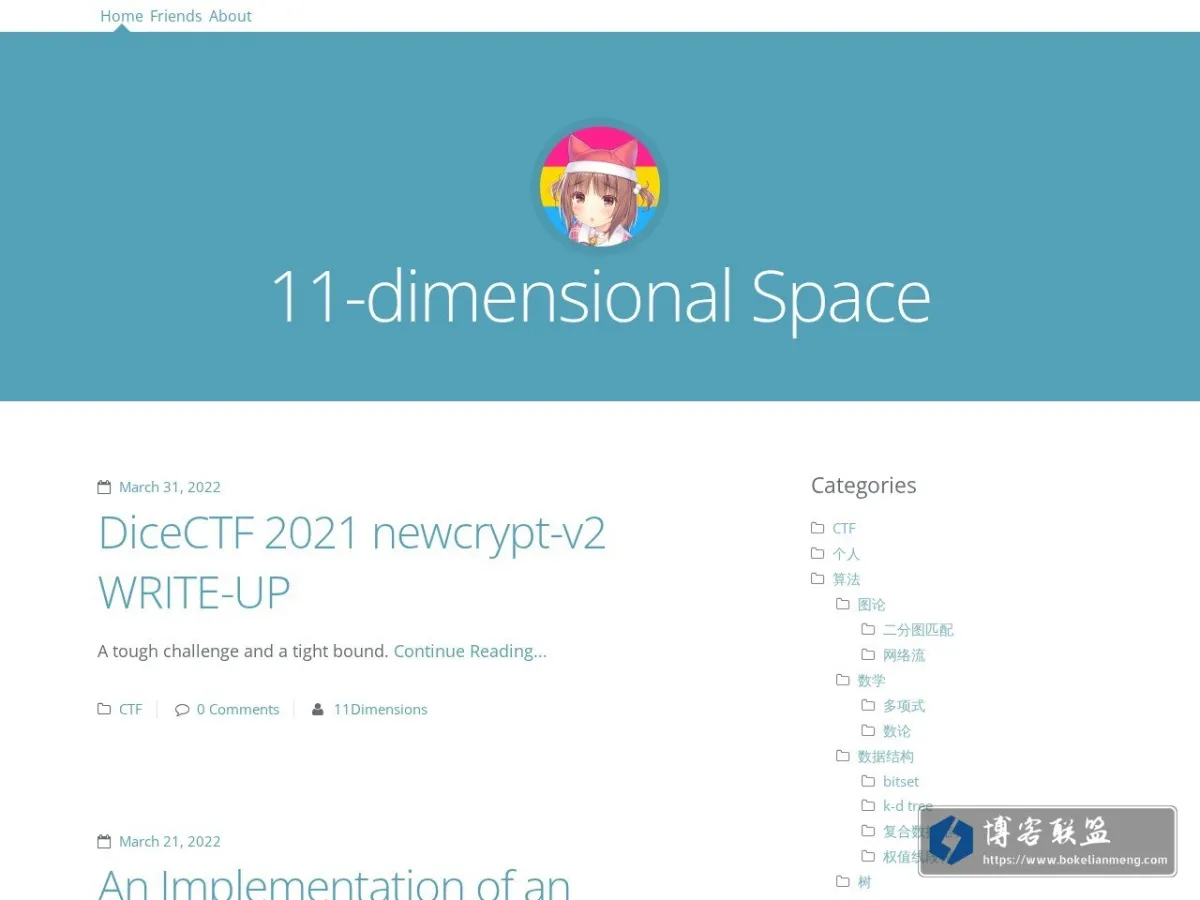Click the calendar icon beside March 31, 2022
Screen dimensions: 1200x900
104,487
